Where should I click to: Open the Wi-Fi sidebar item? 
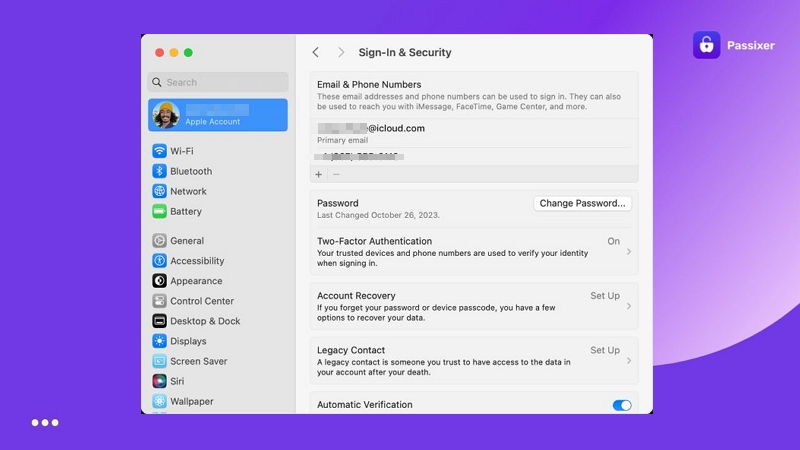click(x=218, y=151)
